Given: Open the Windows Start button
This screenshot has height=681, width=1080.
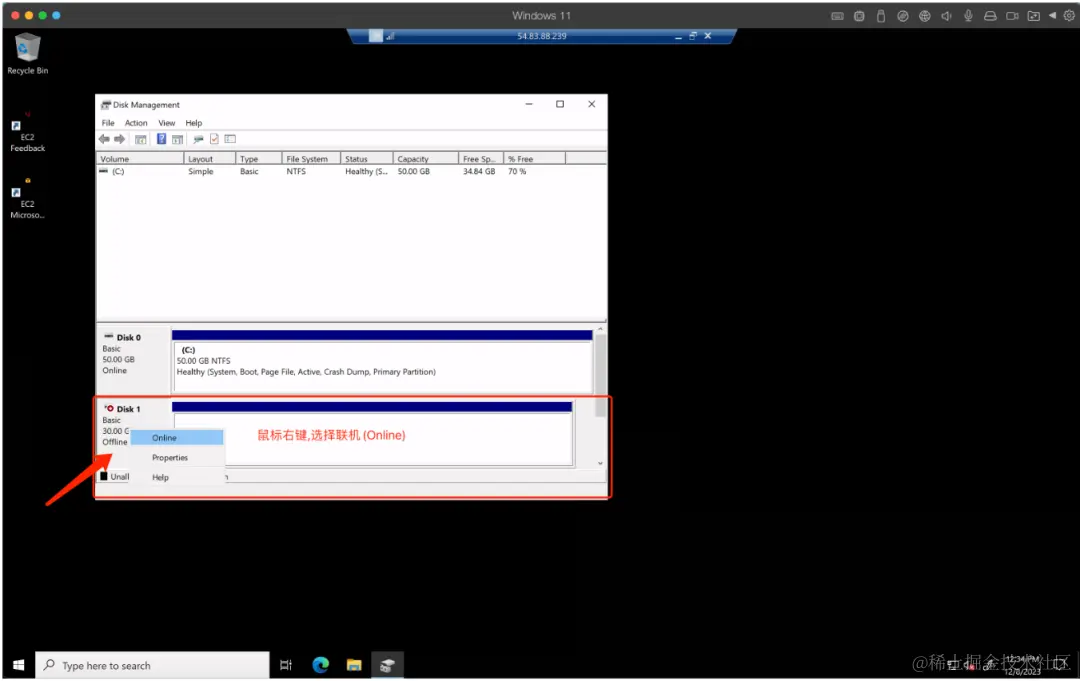Looking at the screenshot, I should coord(19,665).
